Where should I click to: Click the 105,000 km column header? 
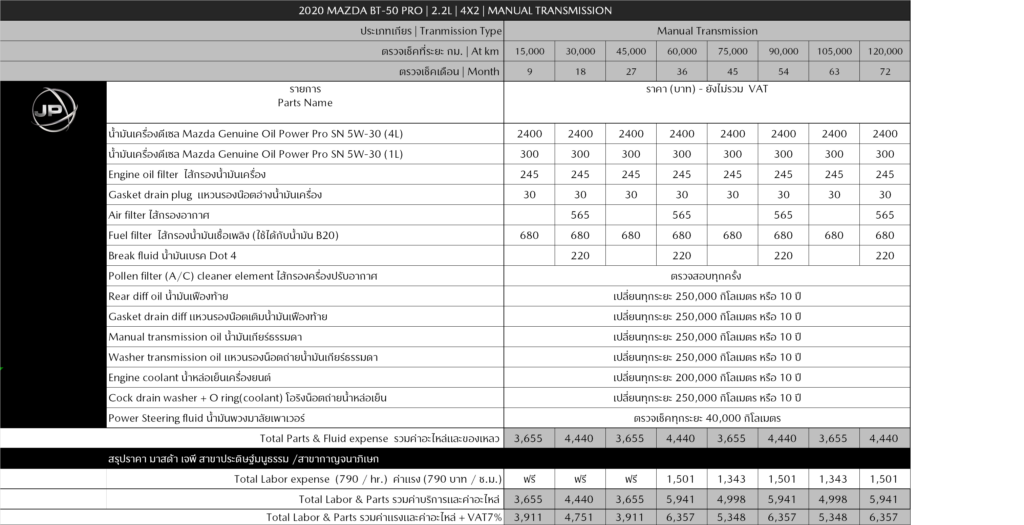834,51
